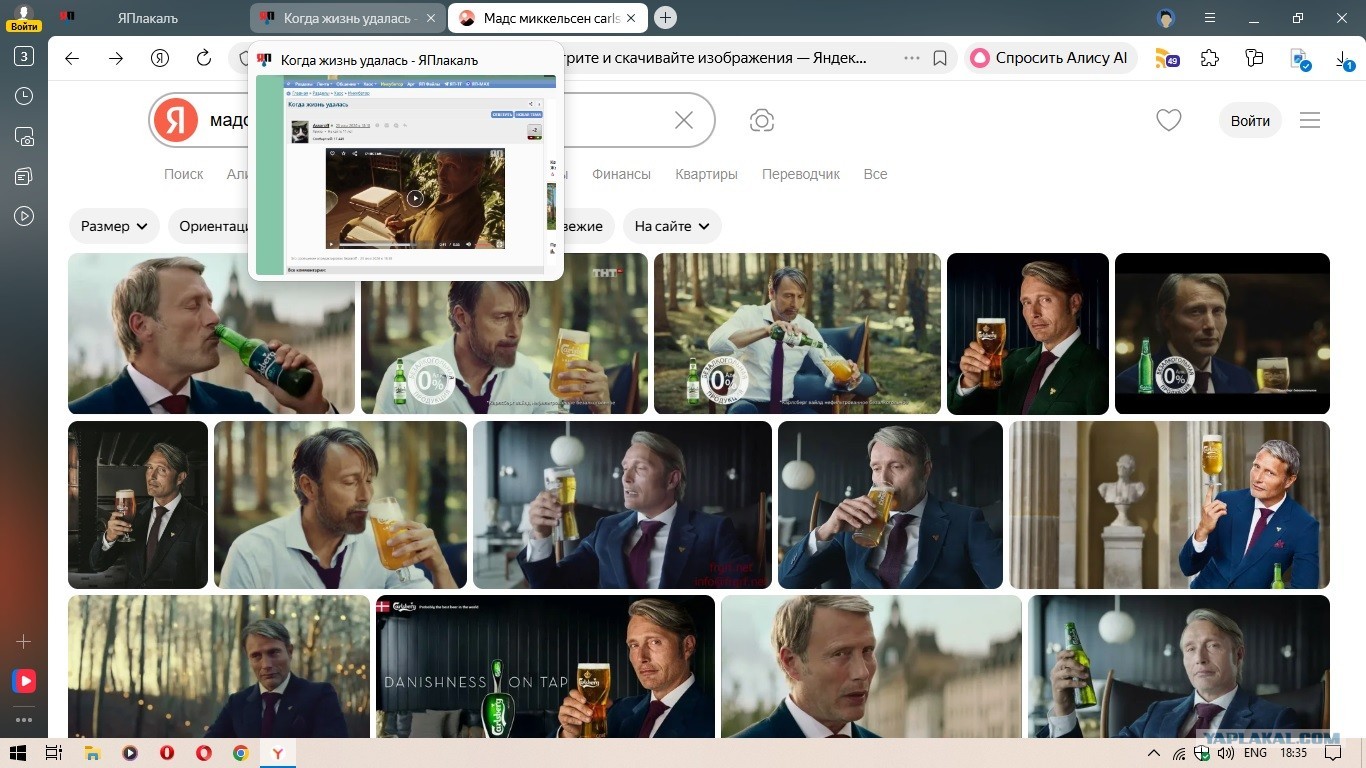Viewport: 1366px width, 768px height.
Task: Show the sidebar open-tabs counter '3'
Action: click(x=24, y=56)
